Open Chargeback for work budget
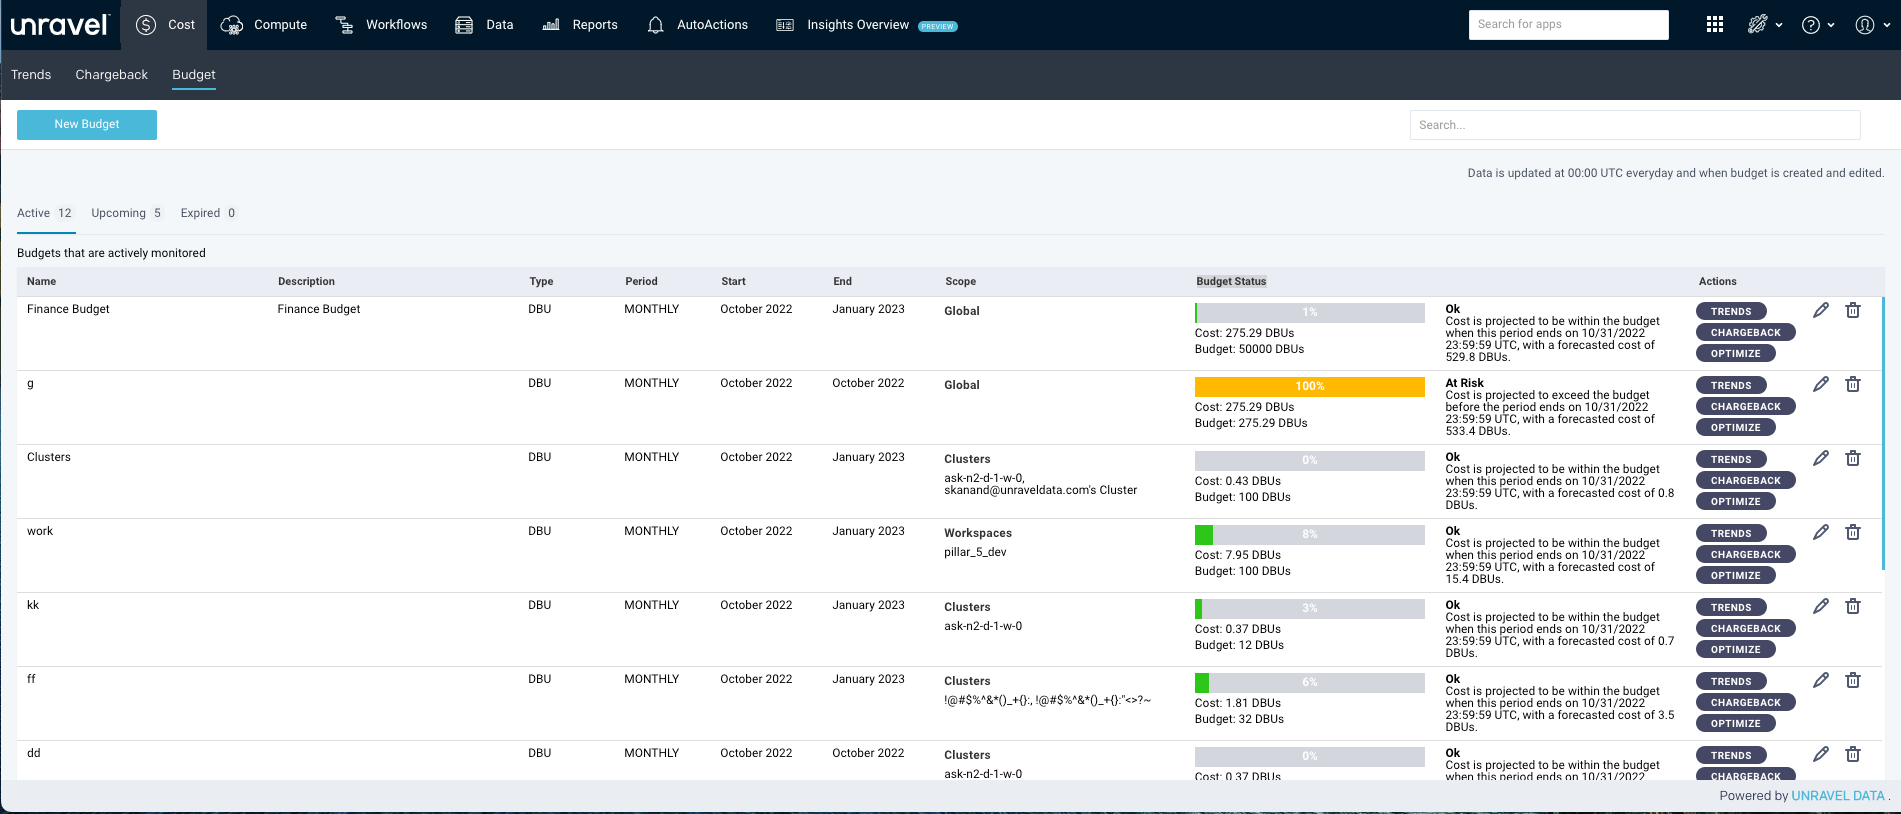The height and width of the screenshot is (814, 1901). click(1746, 555)
